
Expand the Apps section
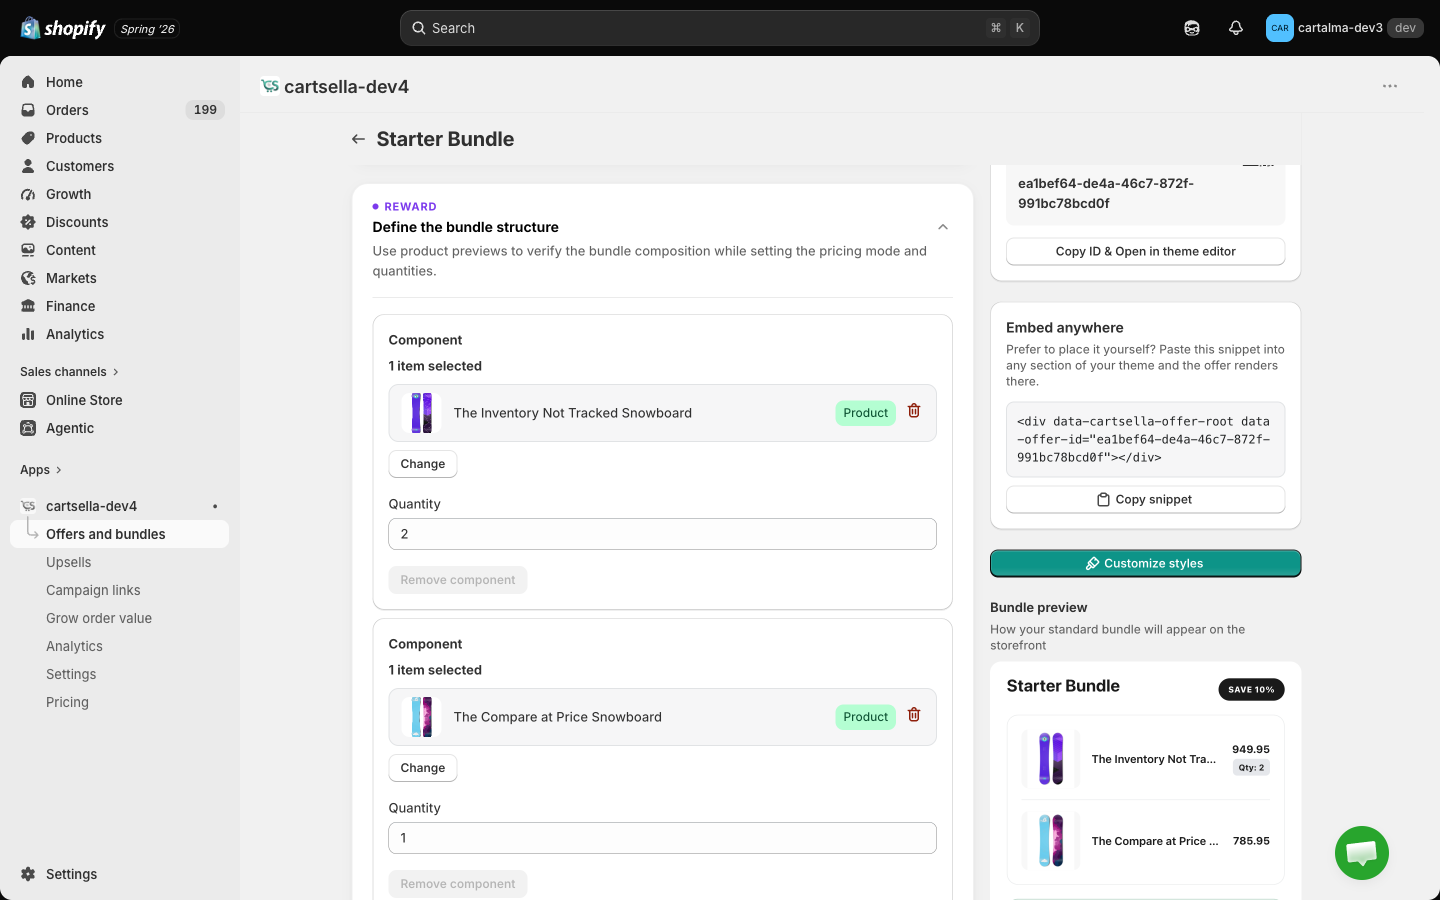(x=41, y=470)
